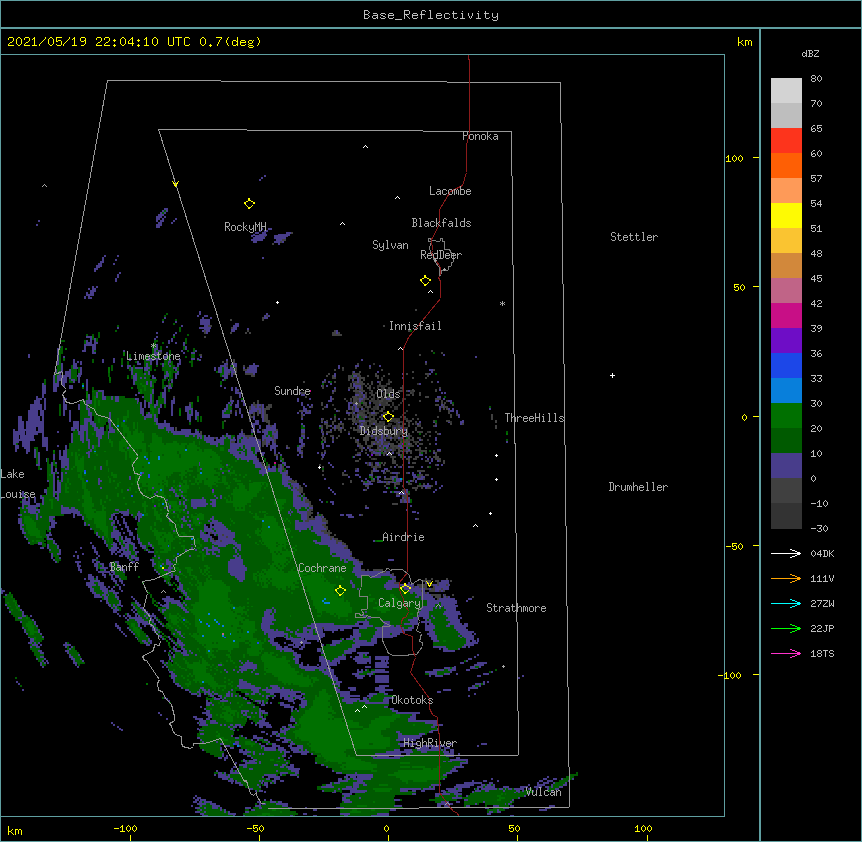This screenshot has height=842, width=862.
Task: Click the Banff town label
Action: (124, 567)
